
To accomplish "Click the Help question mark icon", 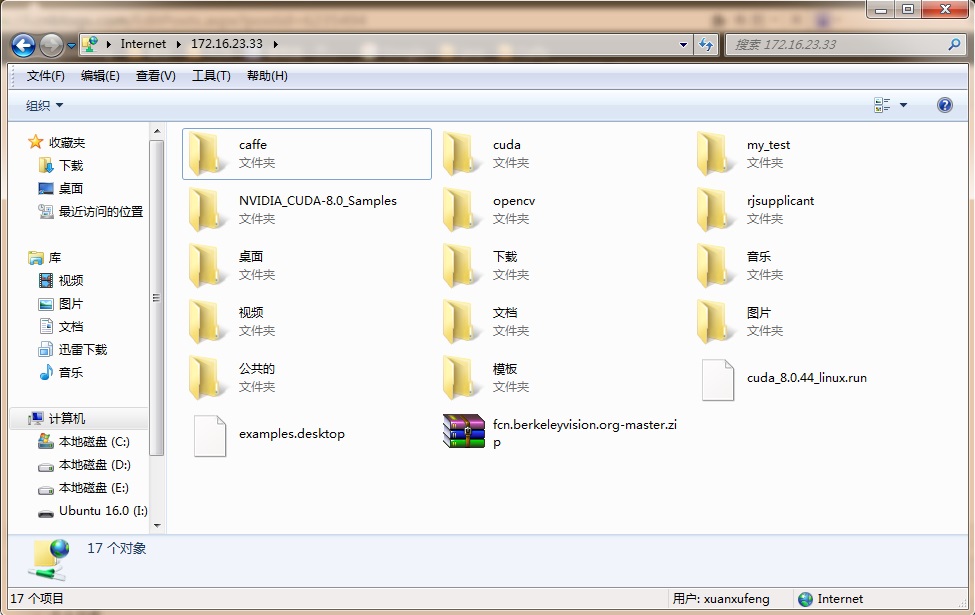I will click(944, 105).
